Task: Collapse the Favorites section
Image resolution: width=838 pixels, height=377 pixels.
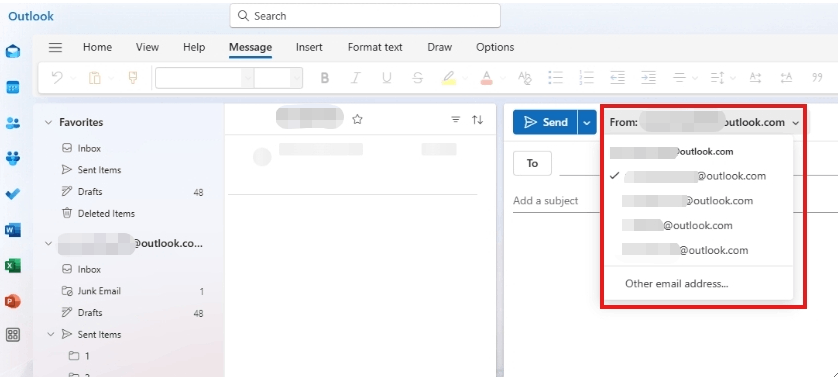Action: [x=49, y=122]
